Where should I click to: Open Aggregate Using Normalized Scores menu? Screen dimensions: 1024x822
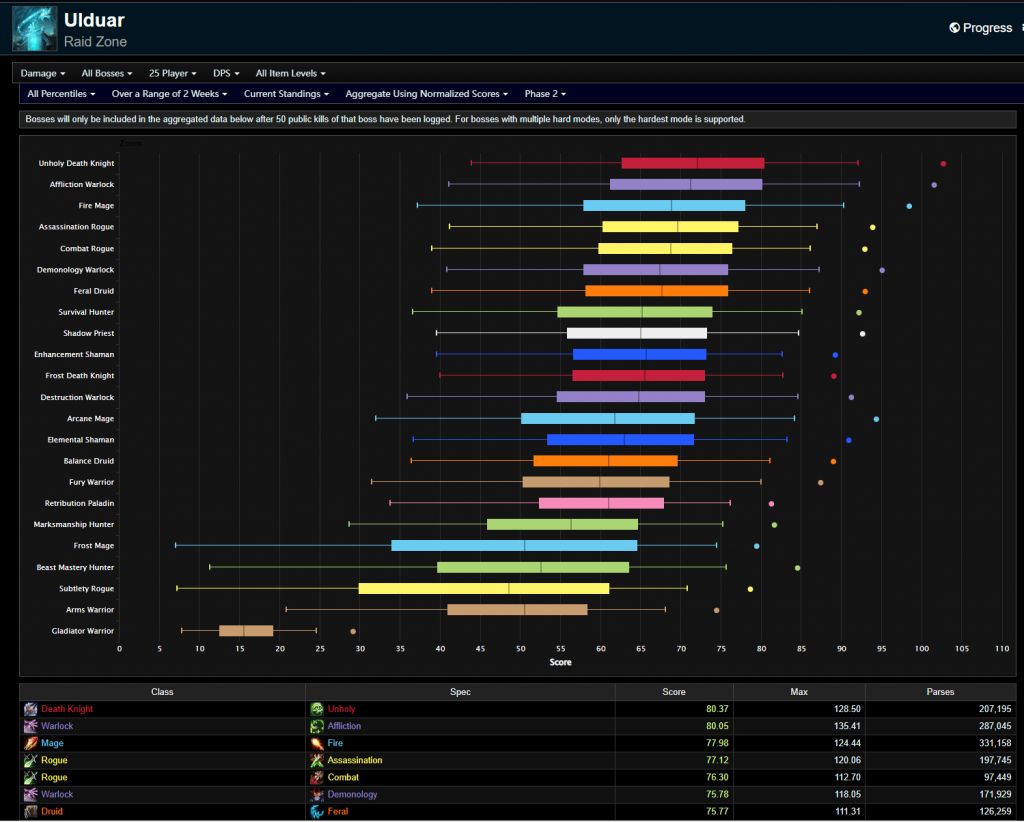pos(427,94)
